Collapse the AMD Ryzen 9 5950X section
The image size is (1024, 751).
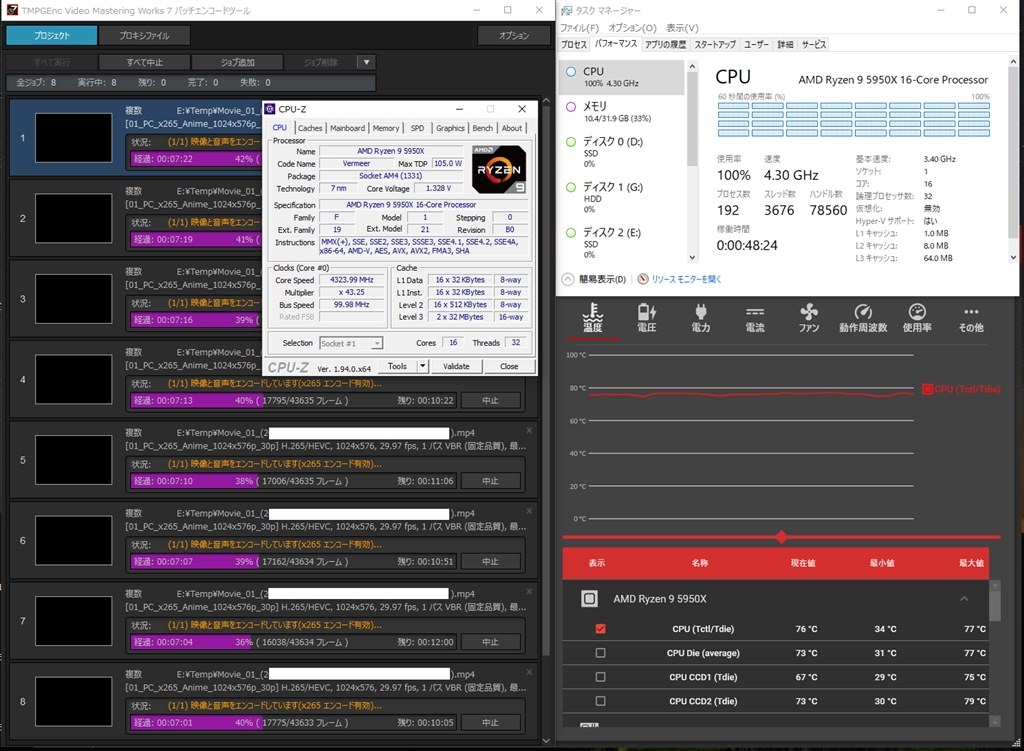pyautogui.click(x=964, y=599)
